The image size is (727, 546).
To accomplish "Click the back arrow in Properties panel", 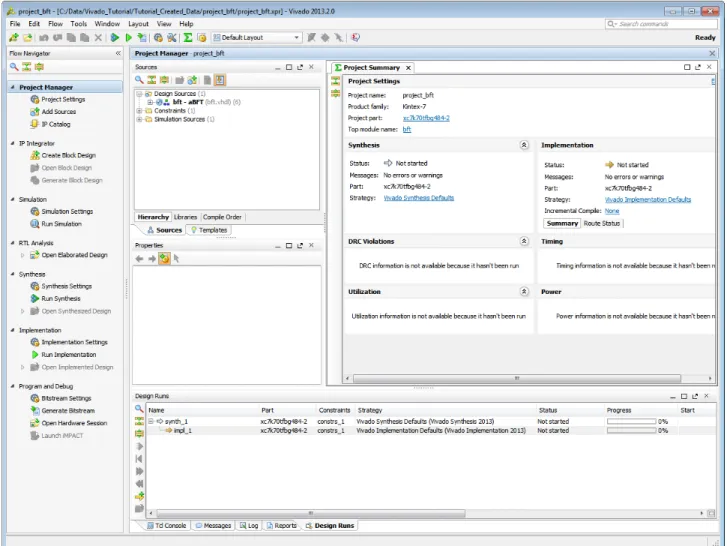I will point(139,259).
